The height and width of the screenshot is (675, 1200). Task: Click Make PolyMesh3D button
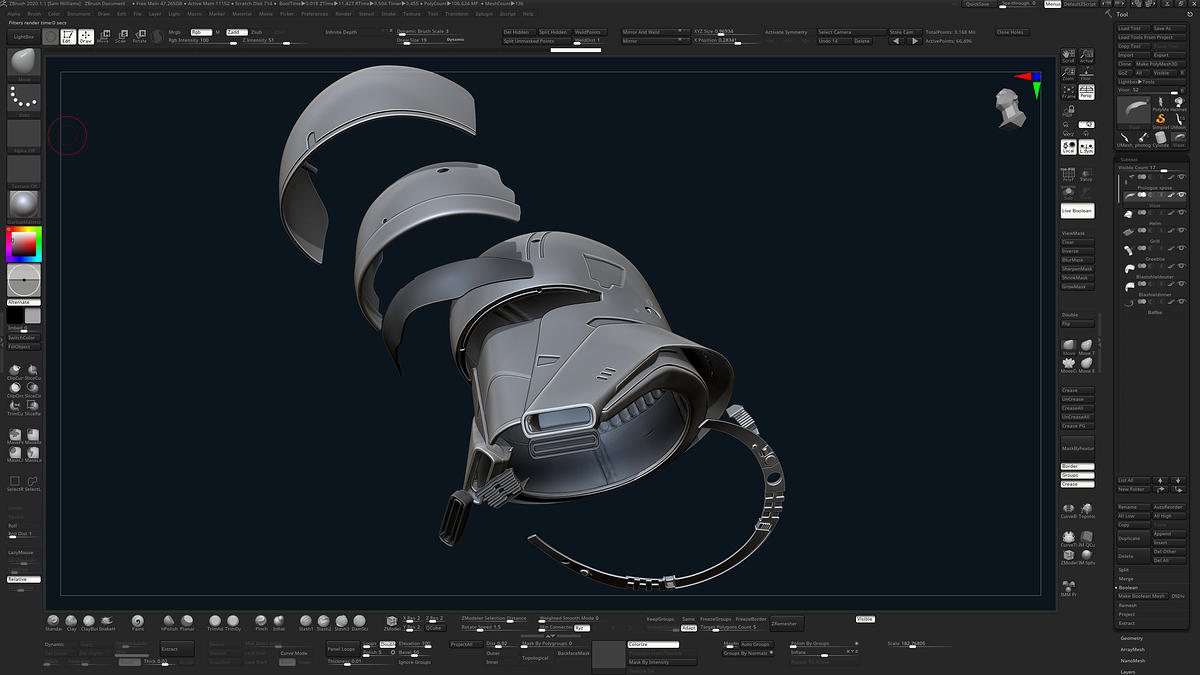1160,64
